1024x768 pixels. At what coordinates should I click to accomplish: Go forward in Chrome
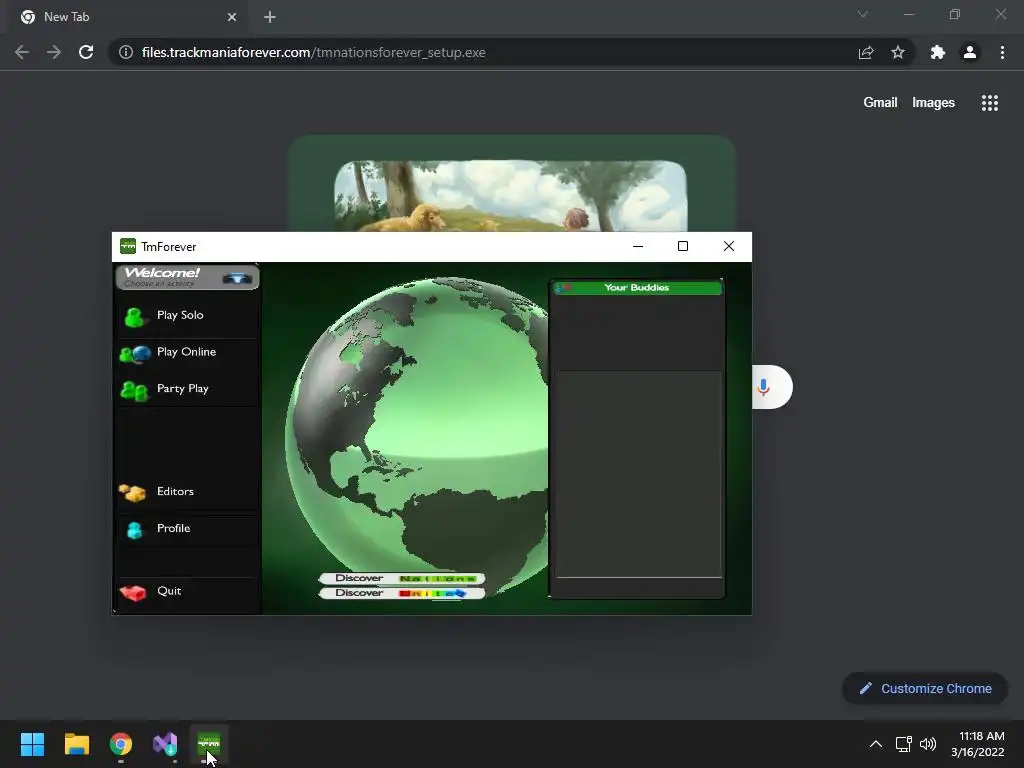[x=54, y=52]
